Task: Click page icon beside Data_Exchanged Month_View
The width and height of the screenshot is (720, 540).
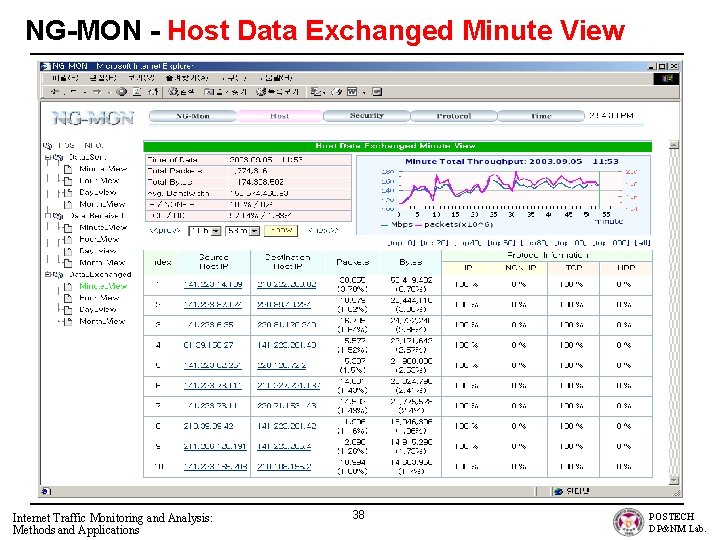Action: point(68,321)
